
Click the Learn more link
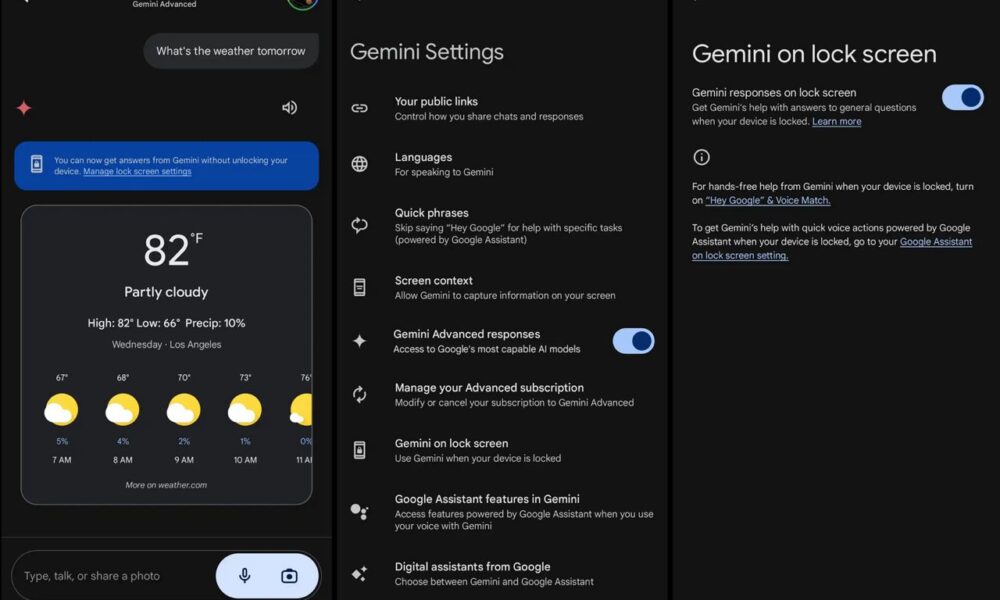(837, 121)
